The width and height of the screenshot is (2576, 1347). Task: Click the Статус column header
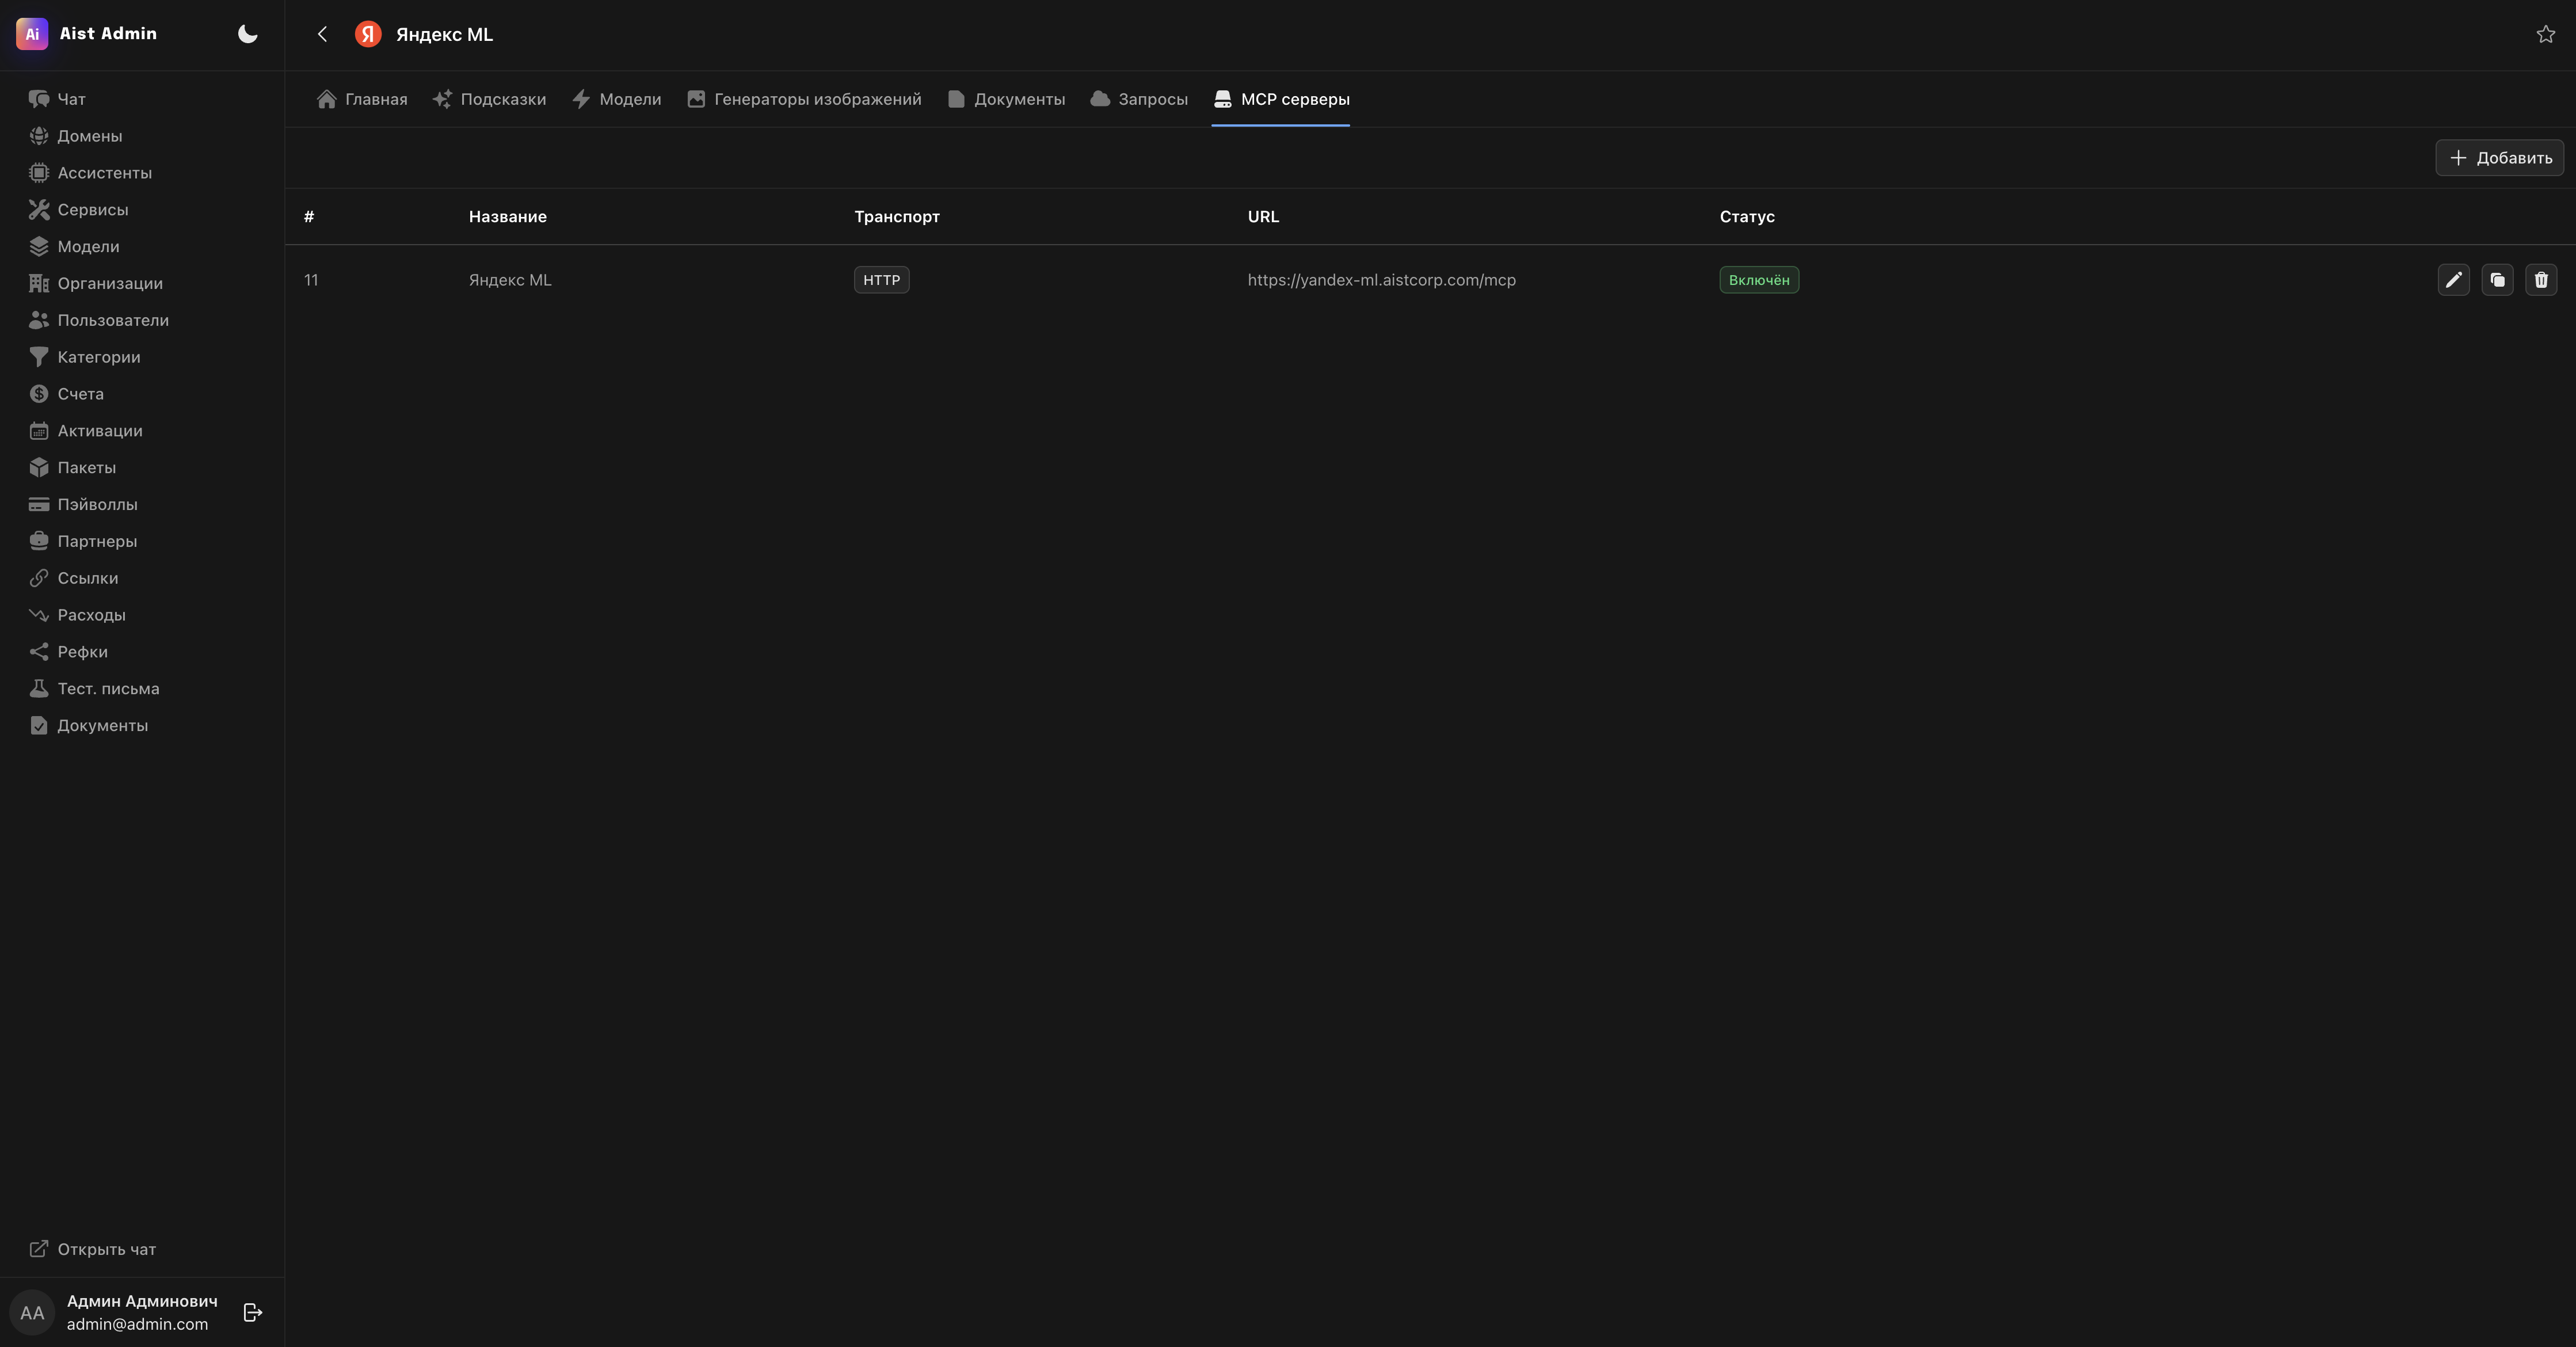click(1747, 217)
